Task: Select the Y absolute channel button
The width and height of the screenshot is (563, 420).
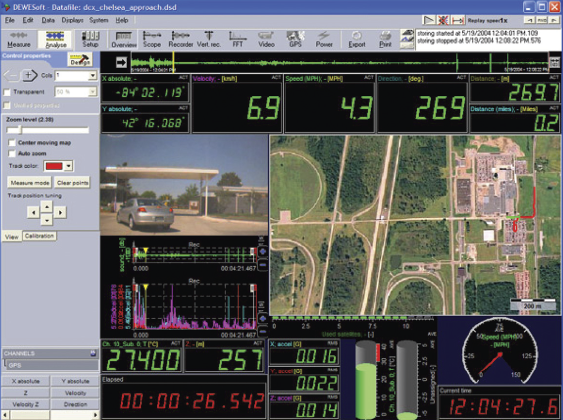Action: point(75,381)
